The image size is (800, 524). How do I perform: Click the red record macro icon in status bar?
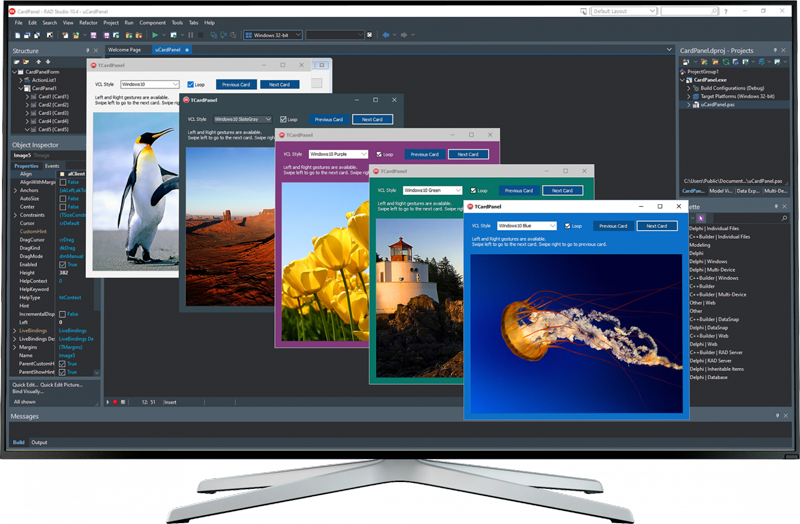[115, 402]
